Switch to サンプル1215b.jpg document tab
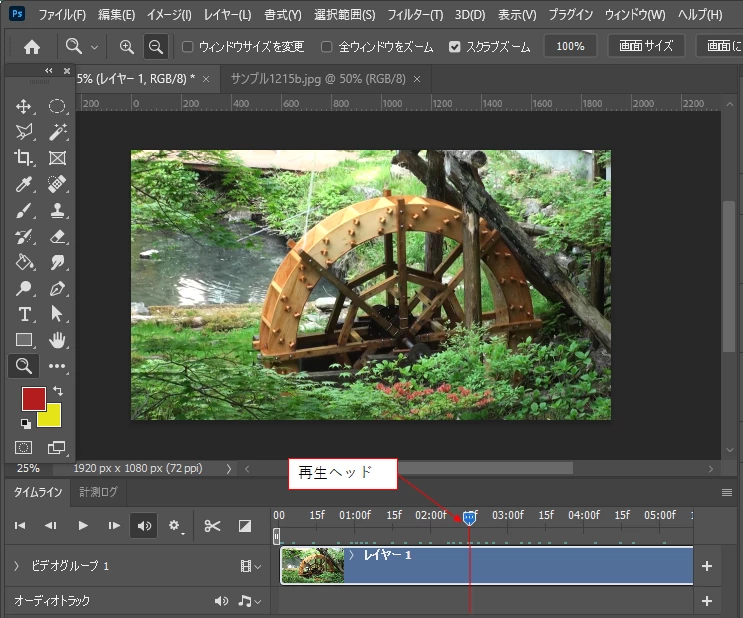This screenshot has width=743, height=618. (x=318, y=79)
